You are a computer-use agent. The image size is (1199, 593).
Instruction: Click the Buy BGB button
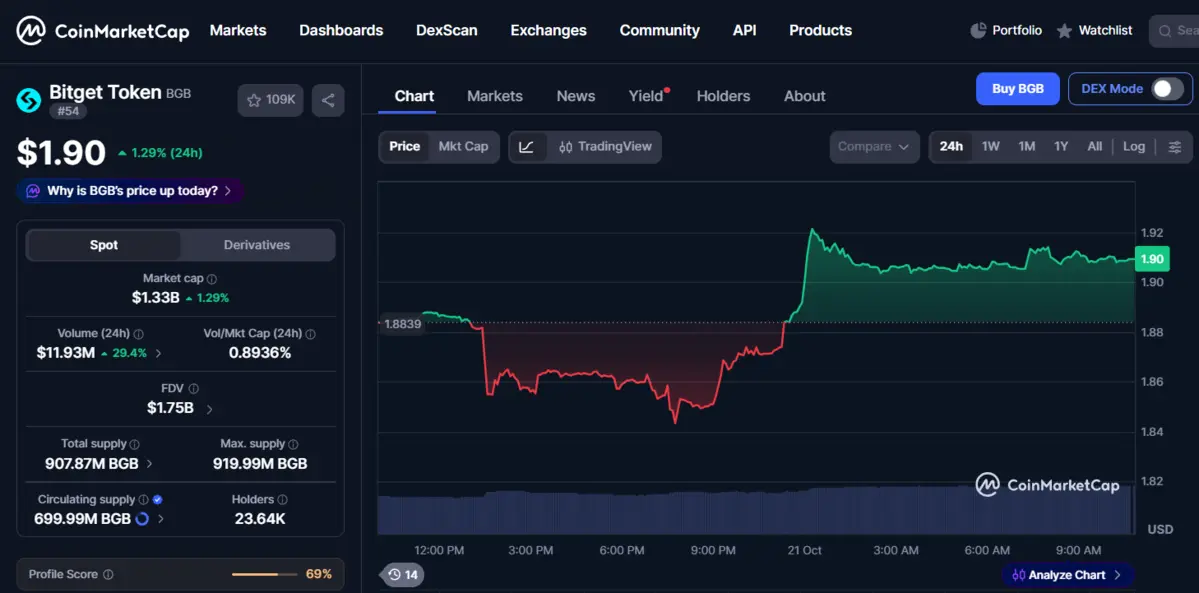1018,89
